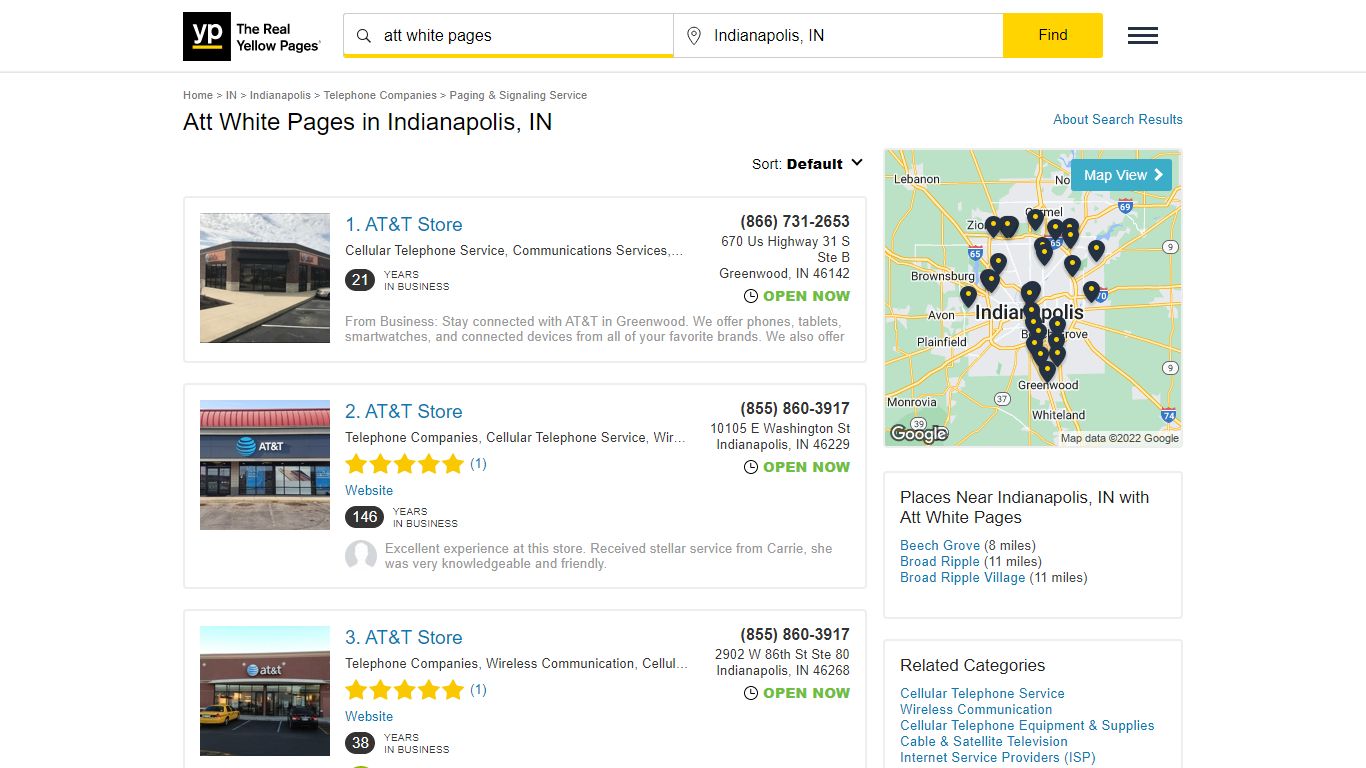1366x768 pixels.
Task: Click the clock icon on the Washington St listing
Action: coord(751,467)
